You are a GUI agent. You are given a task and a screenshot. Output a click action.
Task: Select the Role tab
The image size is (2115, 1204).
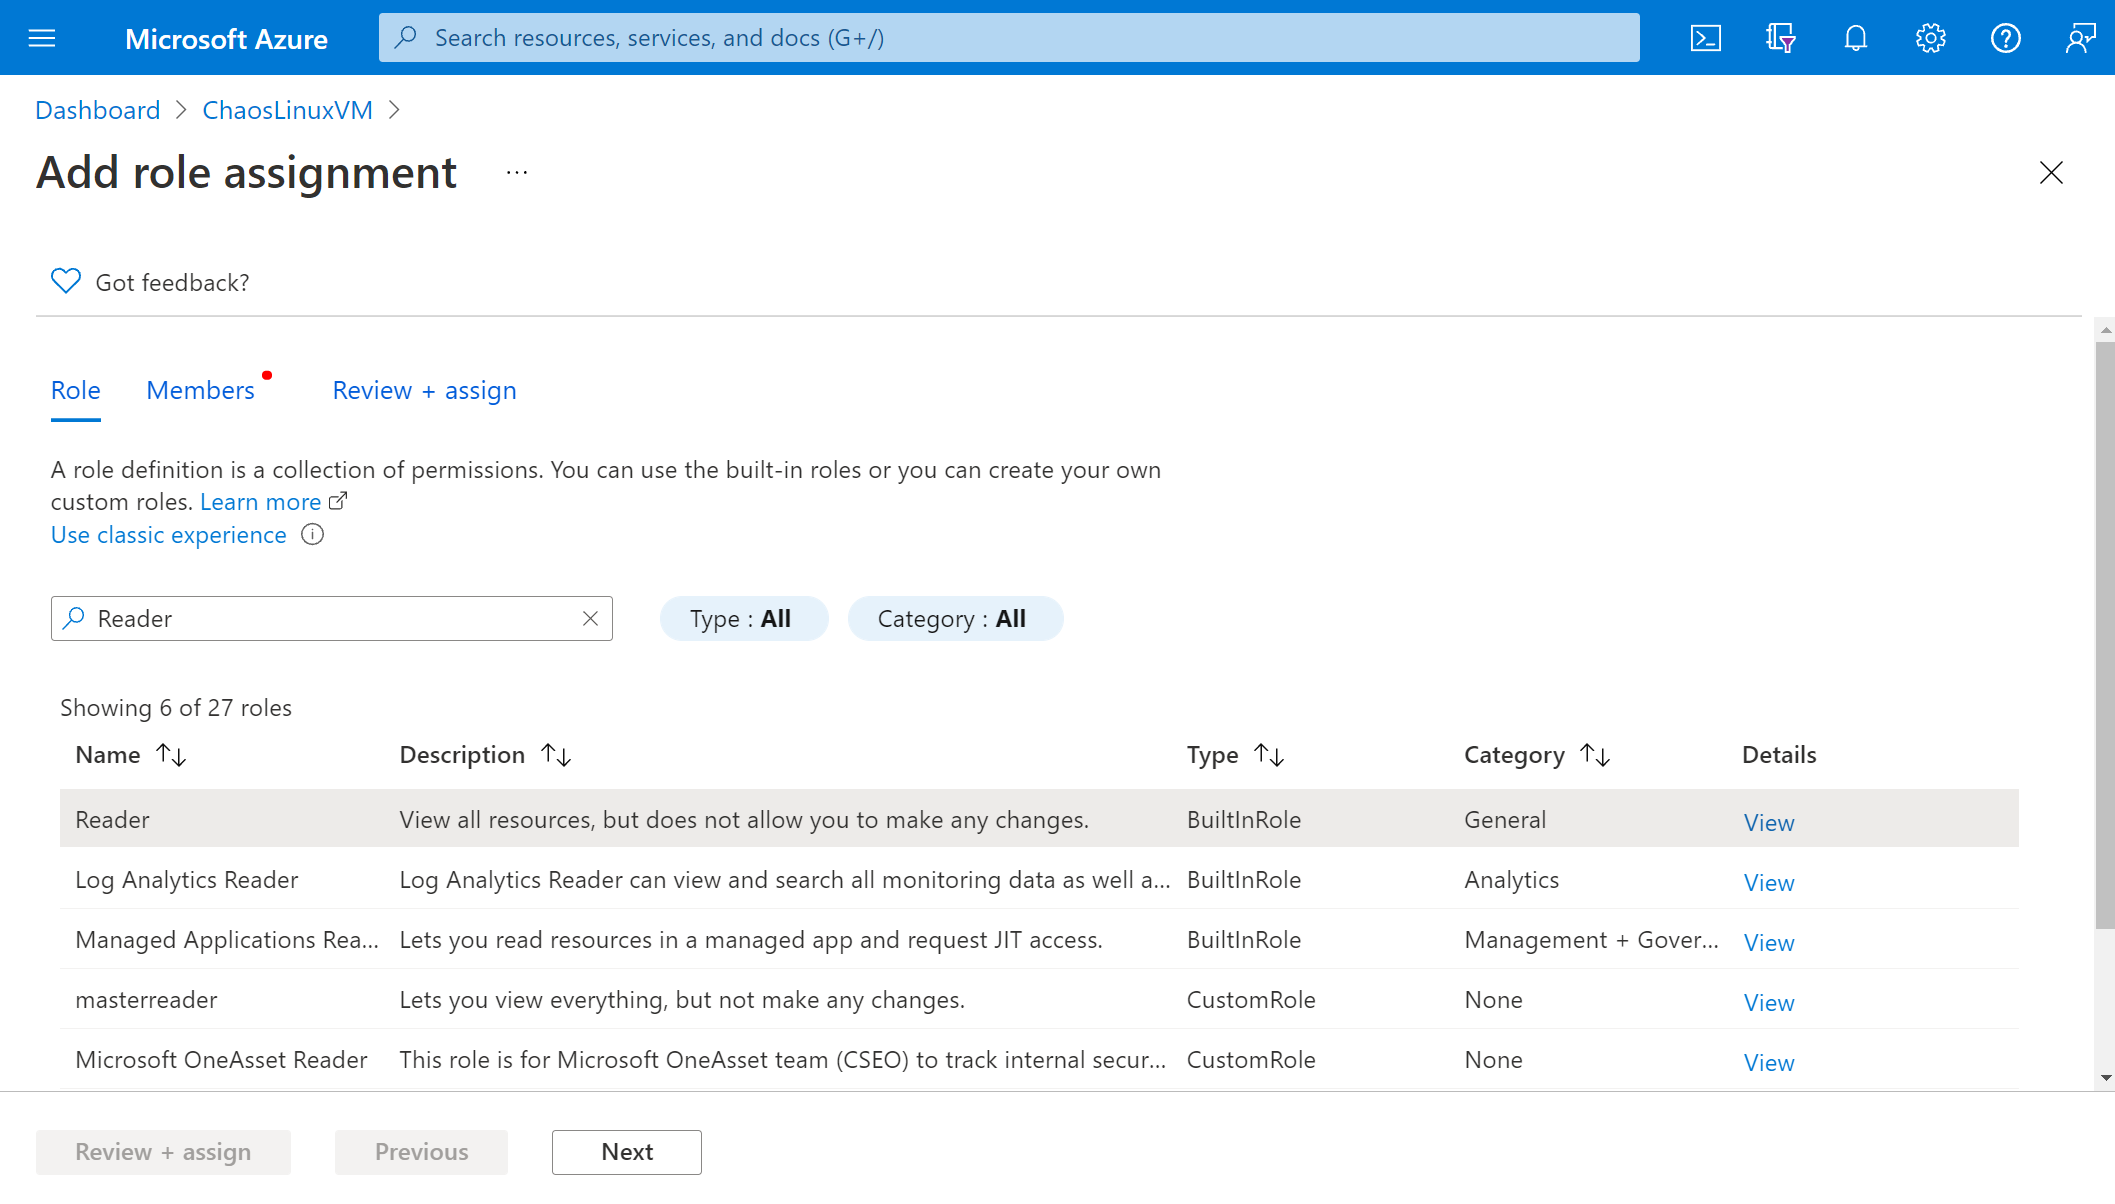point(76,389)
